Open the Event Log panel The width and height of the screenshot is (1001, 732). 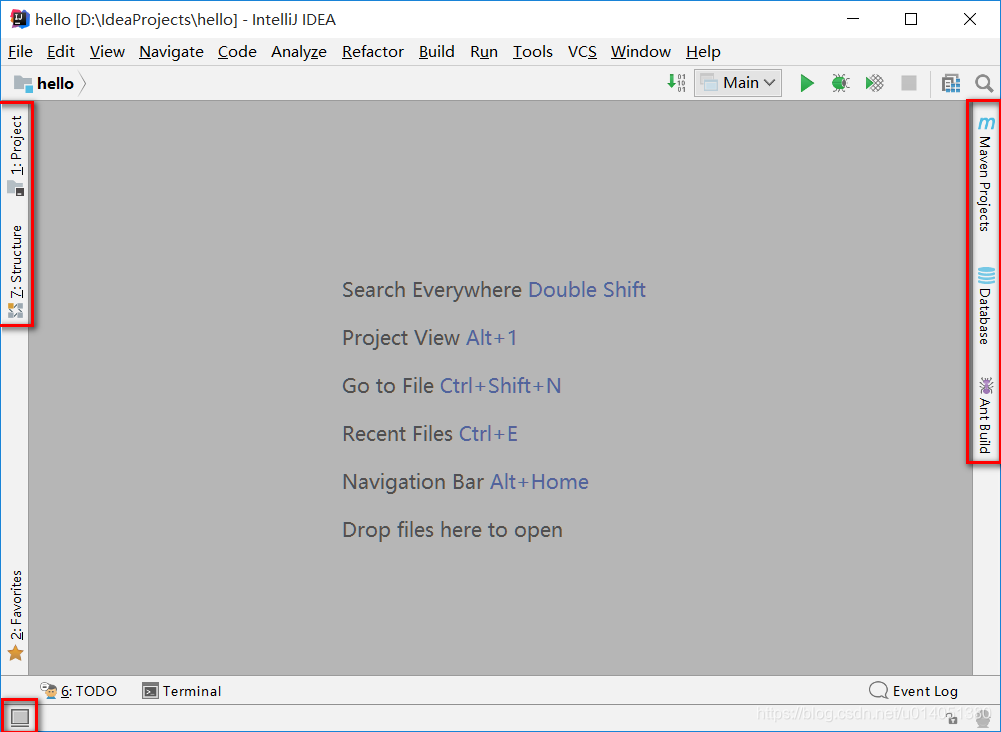pyautogui.click(x=914, y=691)
